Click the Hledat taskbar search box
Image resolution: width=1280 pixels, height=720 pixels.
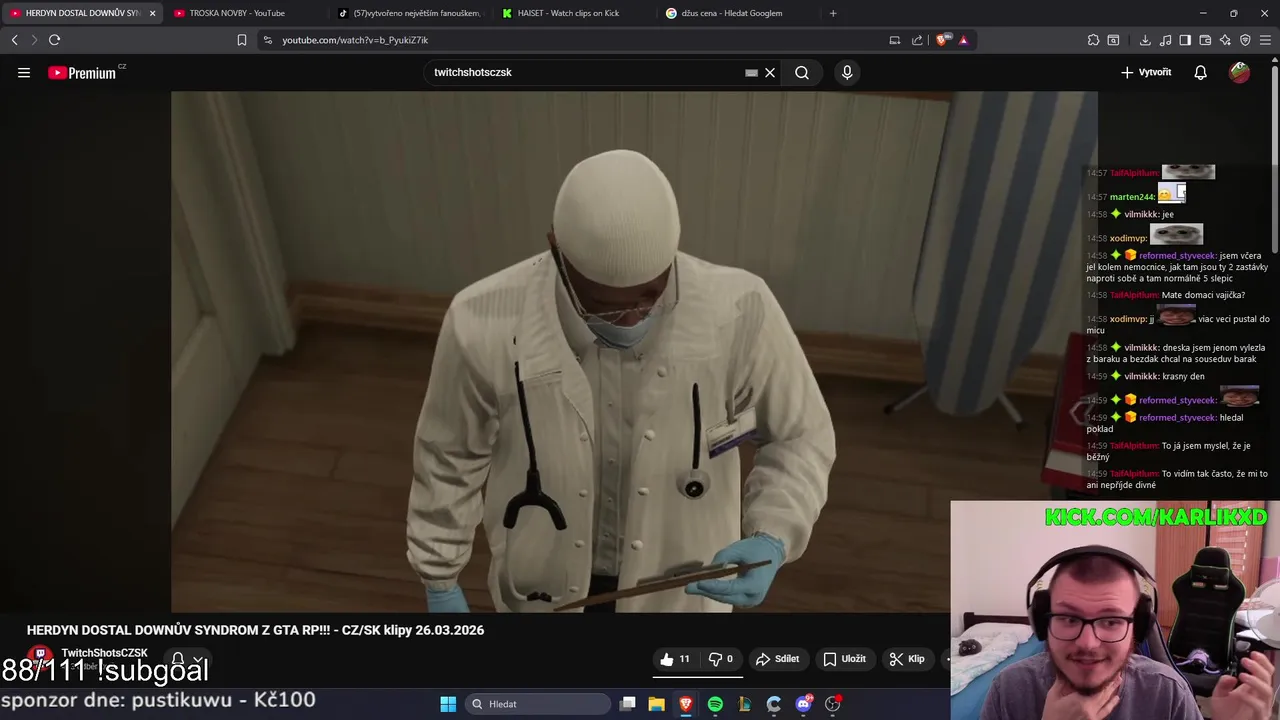tap(538, 704)
